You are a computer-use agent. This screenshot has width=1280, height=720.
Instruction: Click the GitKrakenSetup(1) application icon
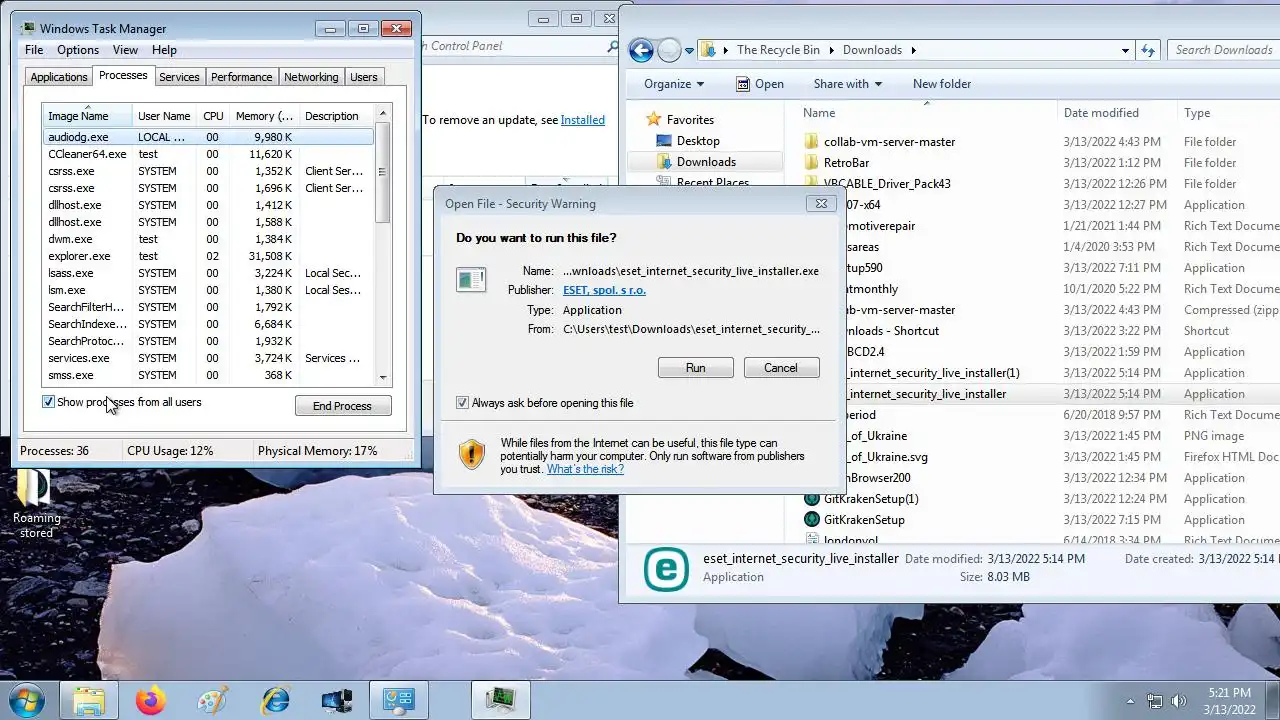(812, 499)
